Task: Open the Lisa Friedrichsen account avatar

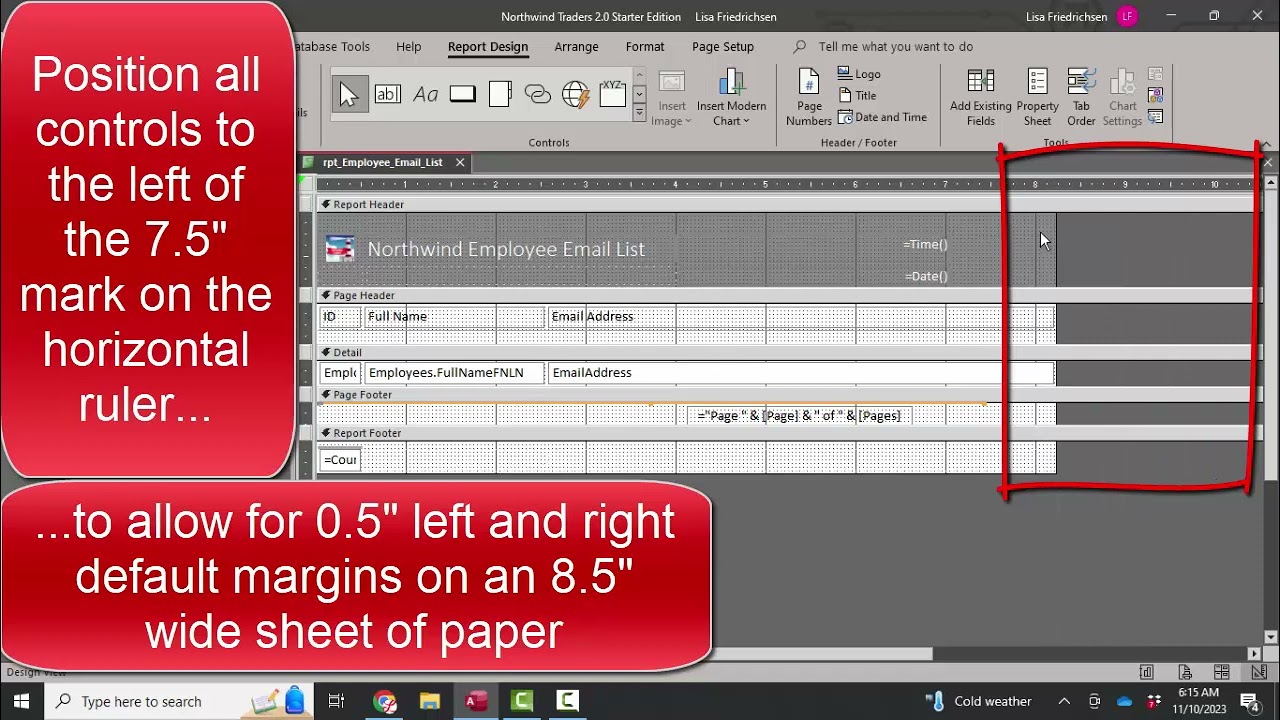Action: coord(1127,16)
